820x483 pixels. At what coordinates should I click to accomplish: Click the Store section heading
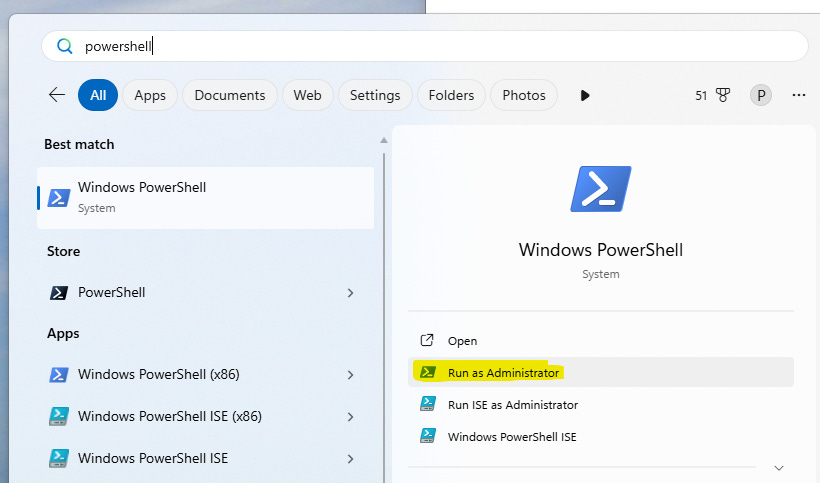pos(63,251)
